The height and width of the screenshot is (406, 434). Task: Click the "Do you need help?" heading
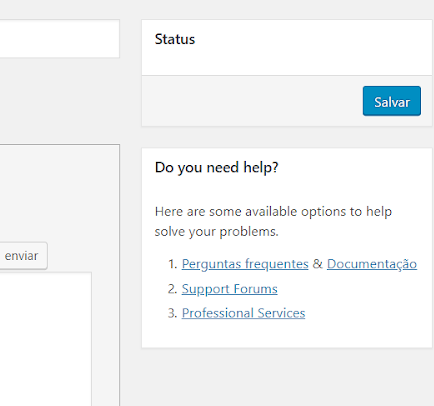(x=216, y=167)
